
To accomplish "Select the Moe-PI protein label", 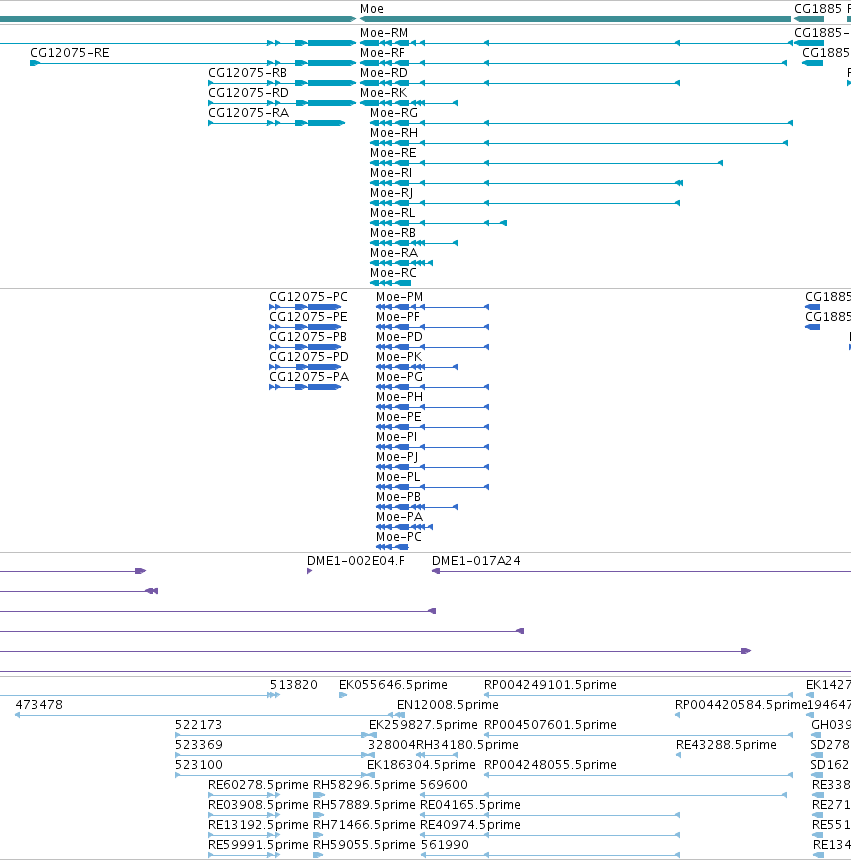I will [x=396, y=437].
